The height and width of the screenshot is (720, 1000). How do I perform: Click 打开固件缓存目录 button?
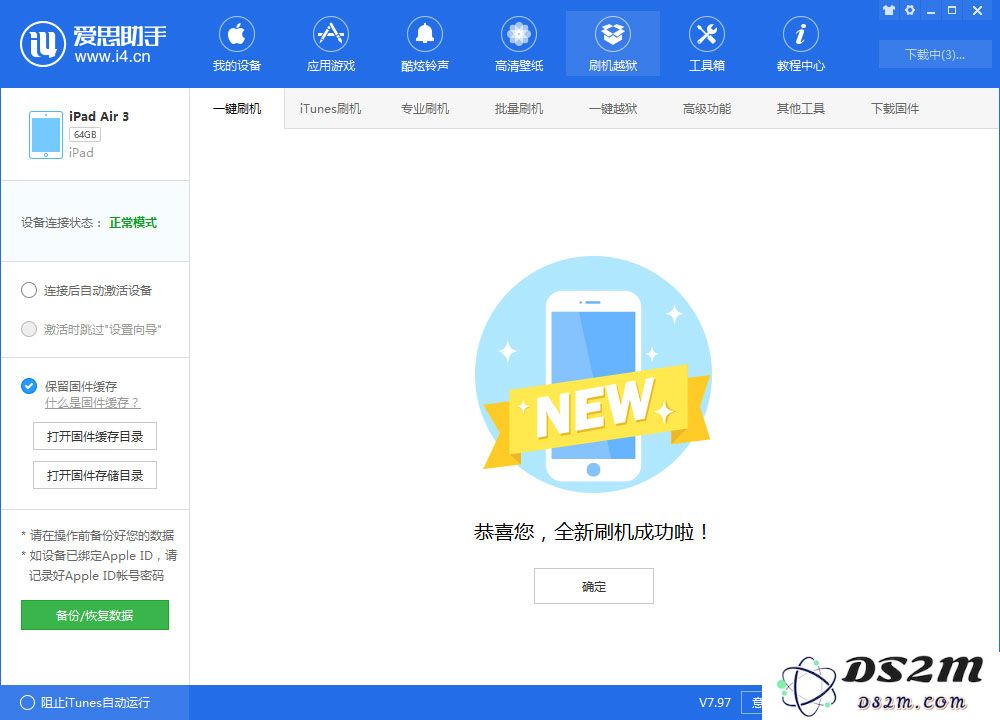tap(94, 436)
